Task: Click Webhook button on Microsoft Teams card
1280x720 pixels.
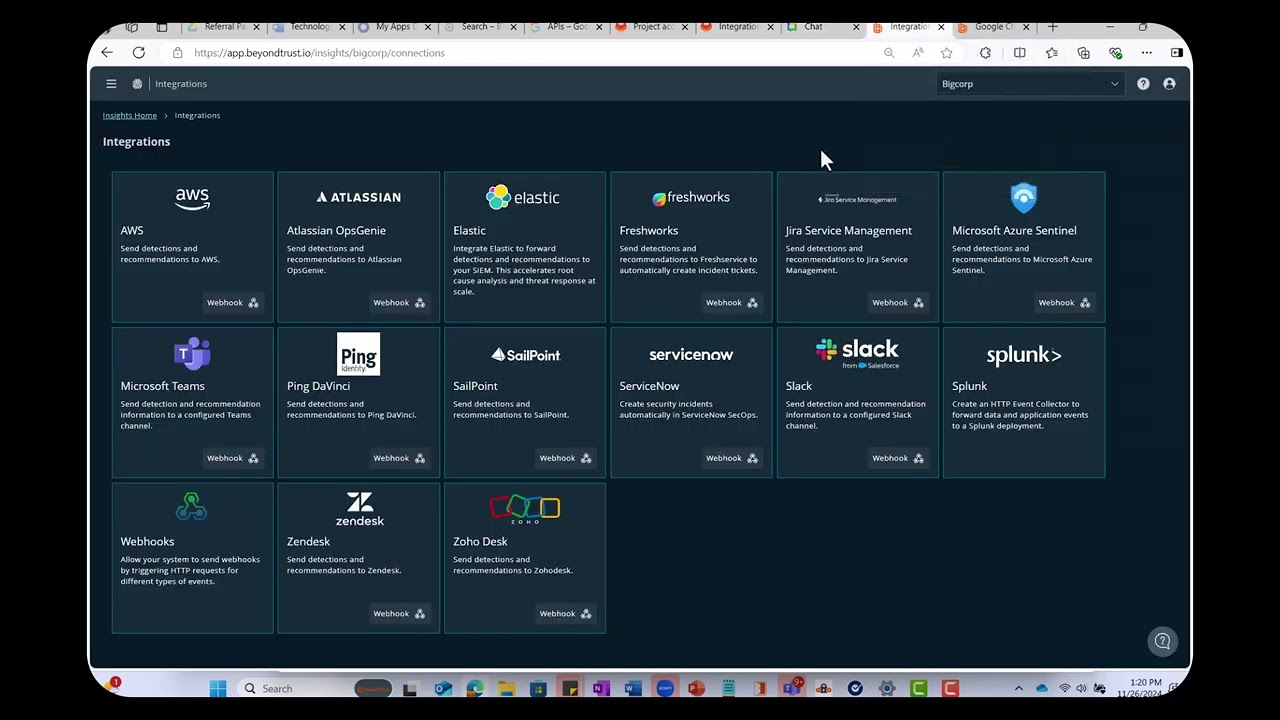Action: (x=232, y=458)
